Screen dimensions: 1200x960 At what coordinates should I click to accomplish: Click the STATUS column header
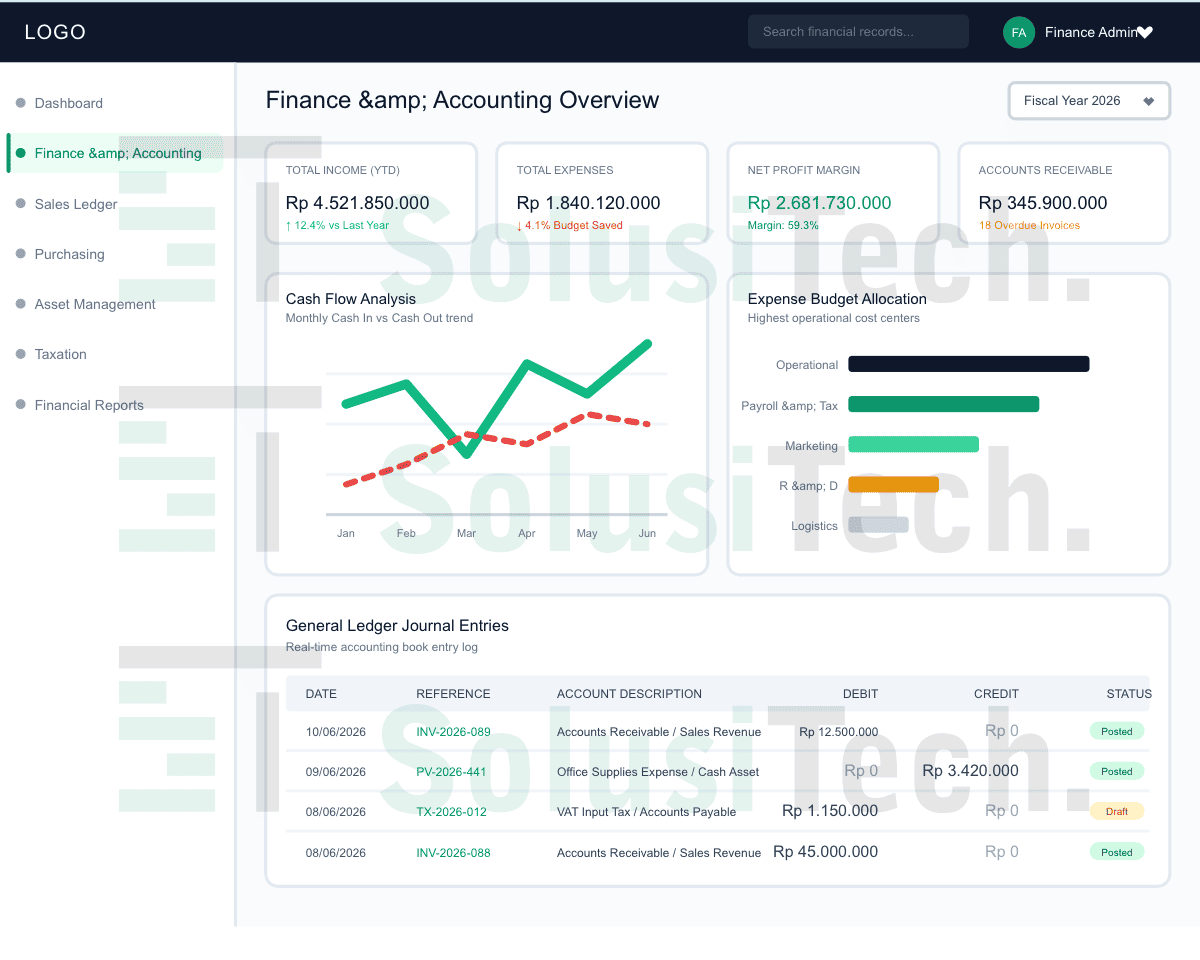1129,694
